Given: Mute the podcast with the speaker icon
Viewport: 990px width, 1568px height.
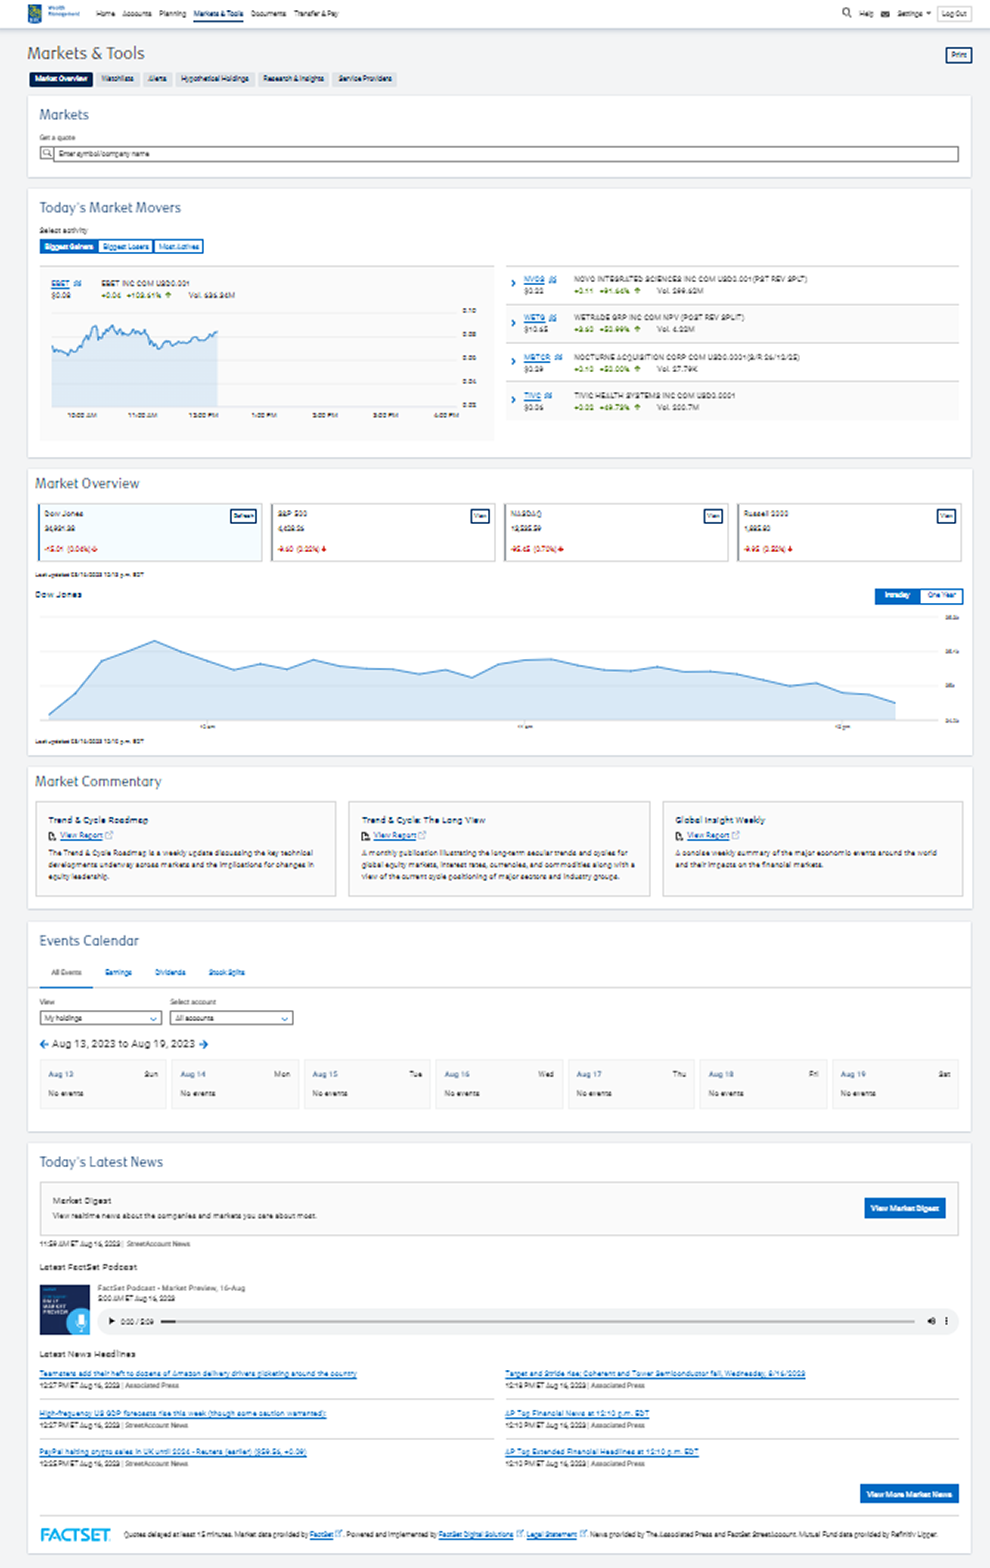Looking at the screenshot, I should pos(931,1321).
